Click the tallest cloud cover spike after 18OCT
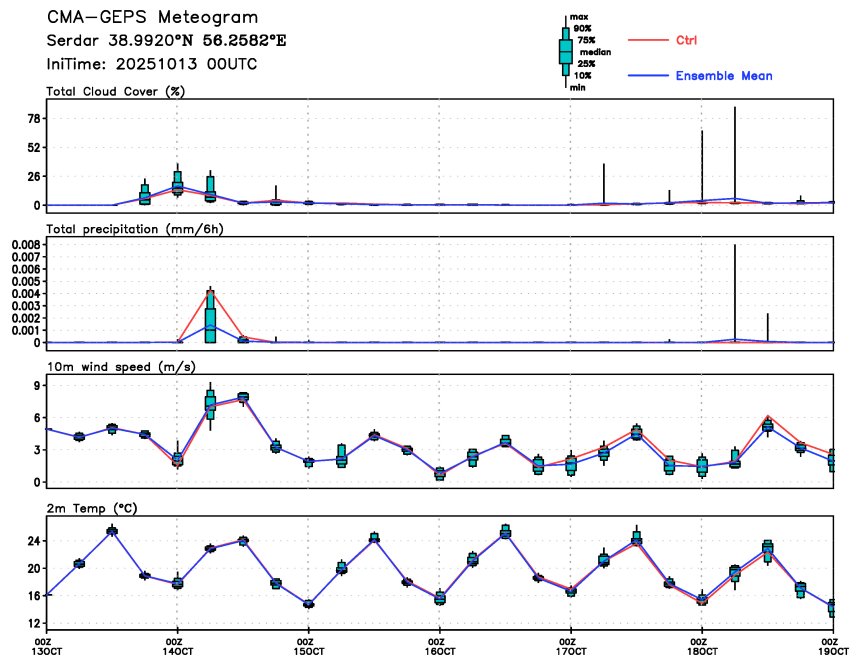 coord(735,108)
